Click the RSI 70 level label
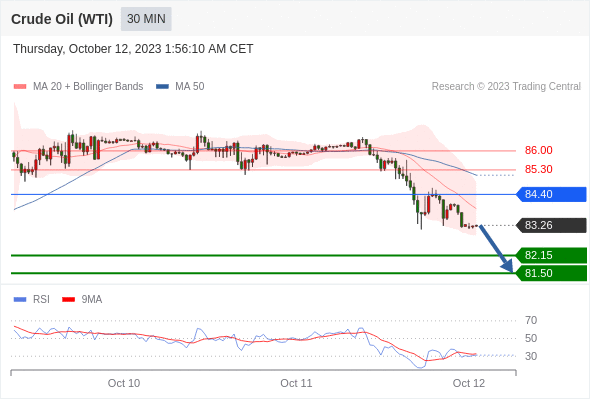The image size is (590, 400). (x=531, y=321)
